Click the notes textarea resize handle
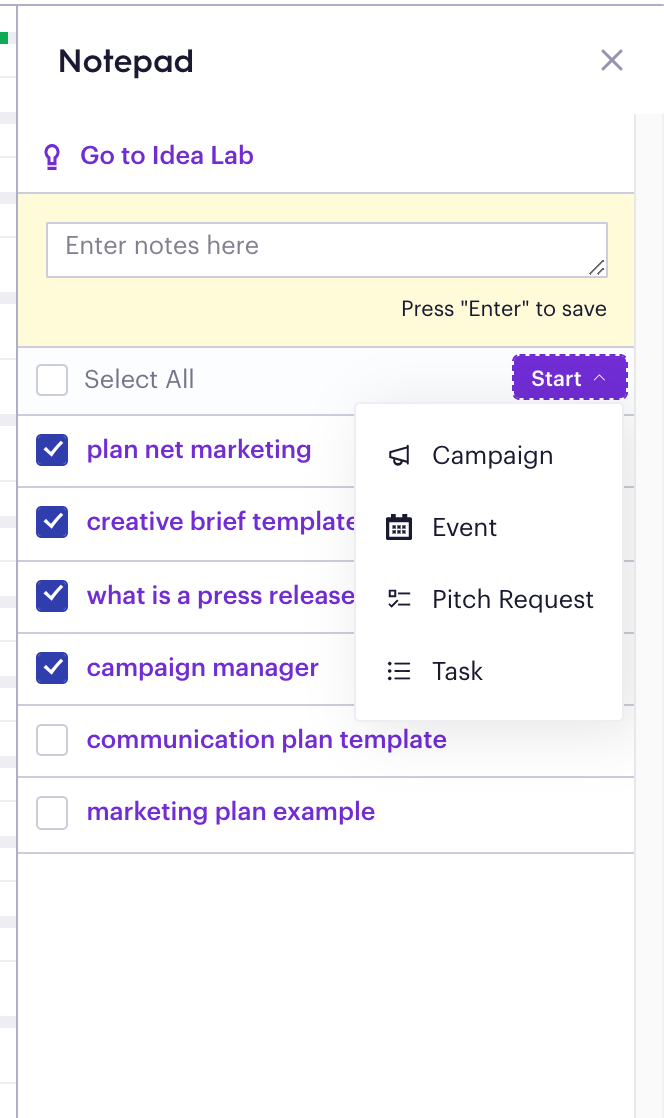The height and width of the screenshot is (1118, 664). [597, 267]
